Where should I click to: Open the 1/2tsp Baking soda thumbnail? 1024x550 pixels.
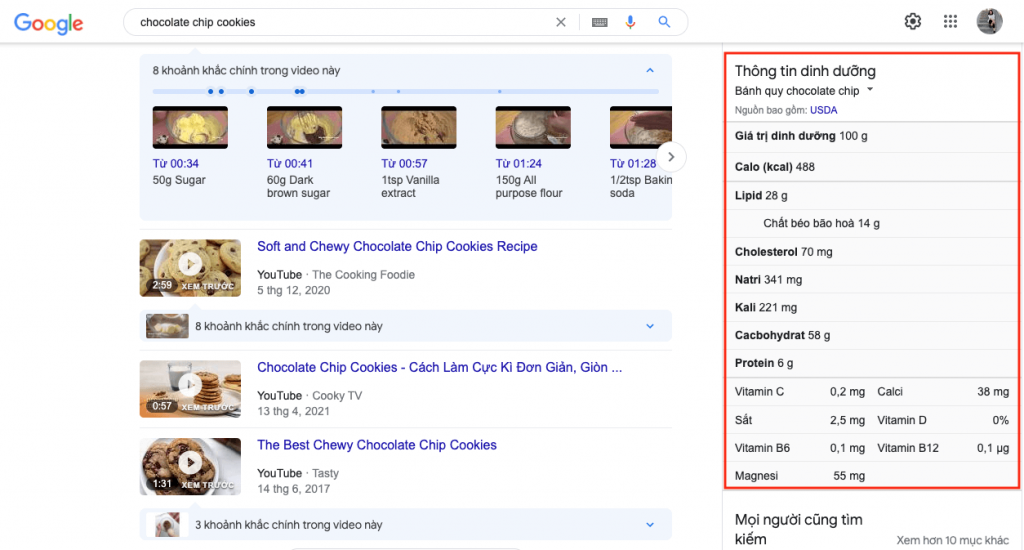click(x=641, y=127)
